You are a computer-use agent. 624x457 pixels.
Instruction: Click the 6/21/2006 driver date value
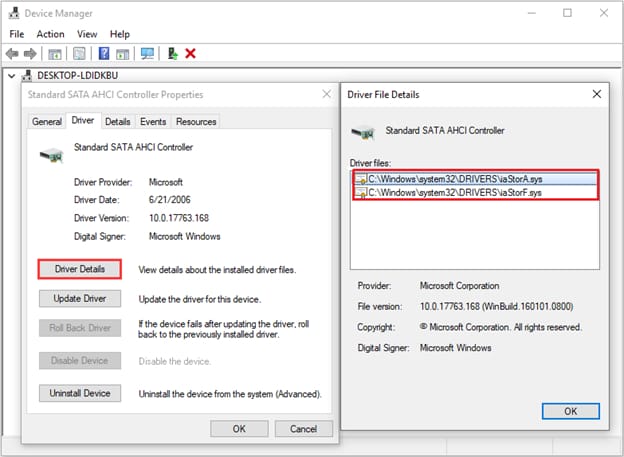pyautogui.click(x=170, y=200)
